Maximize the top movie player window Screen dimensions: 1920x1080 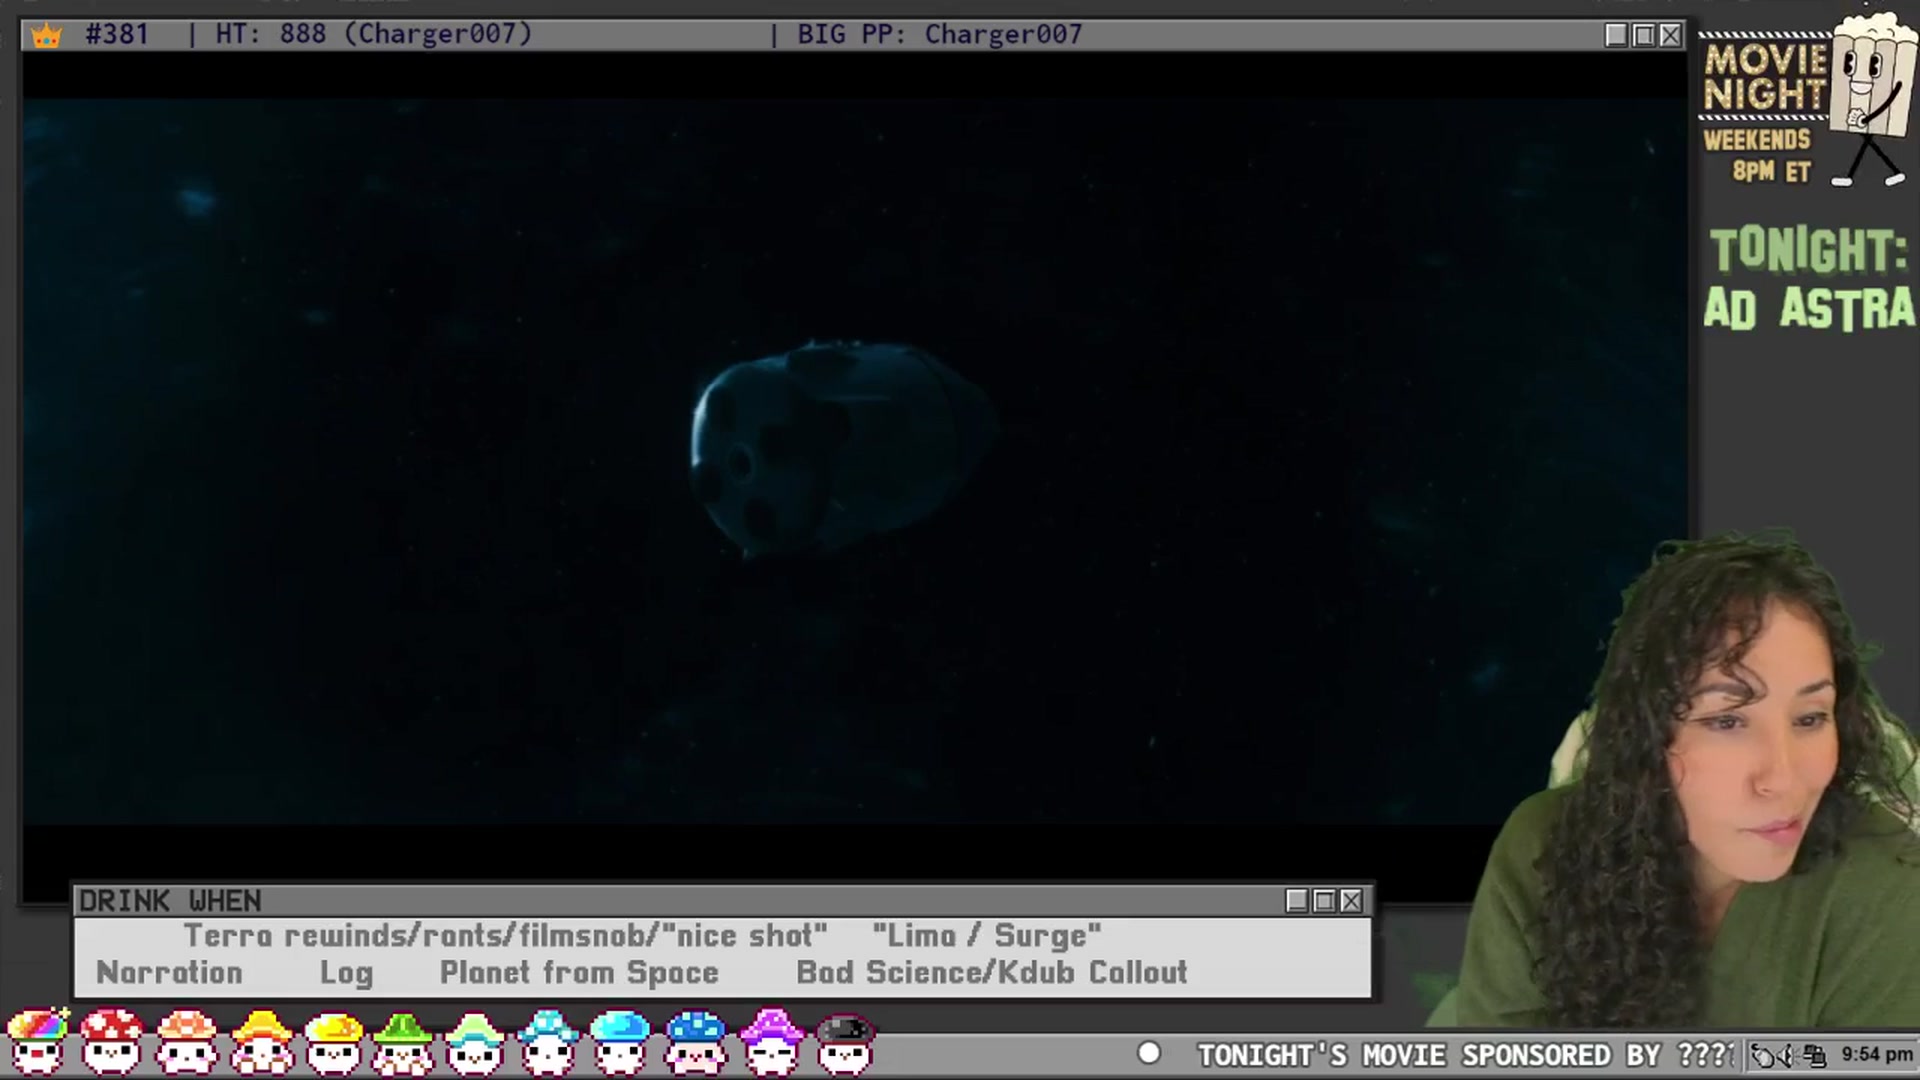(x=1643, y=35)
